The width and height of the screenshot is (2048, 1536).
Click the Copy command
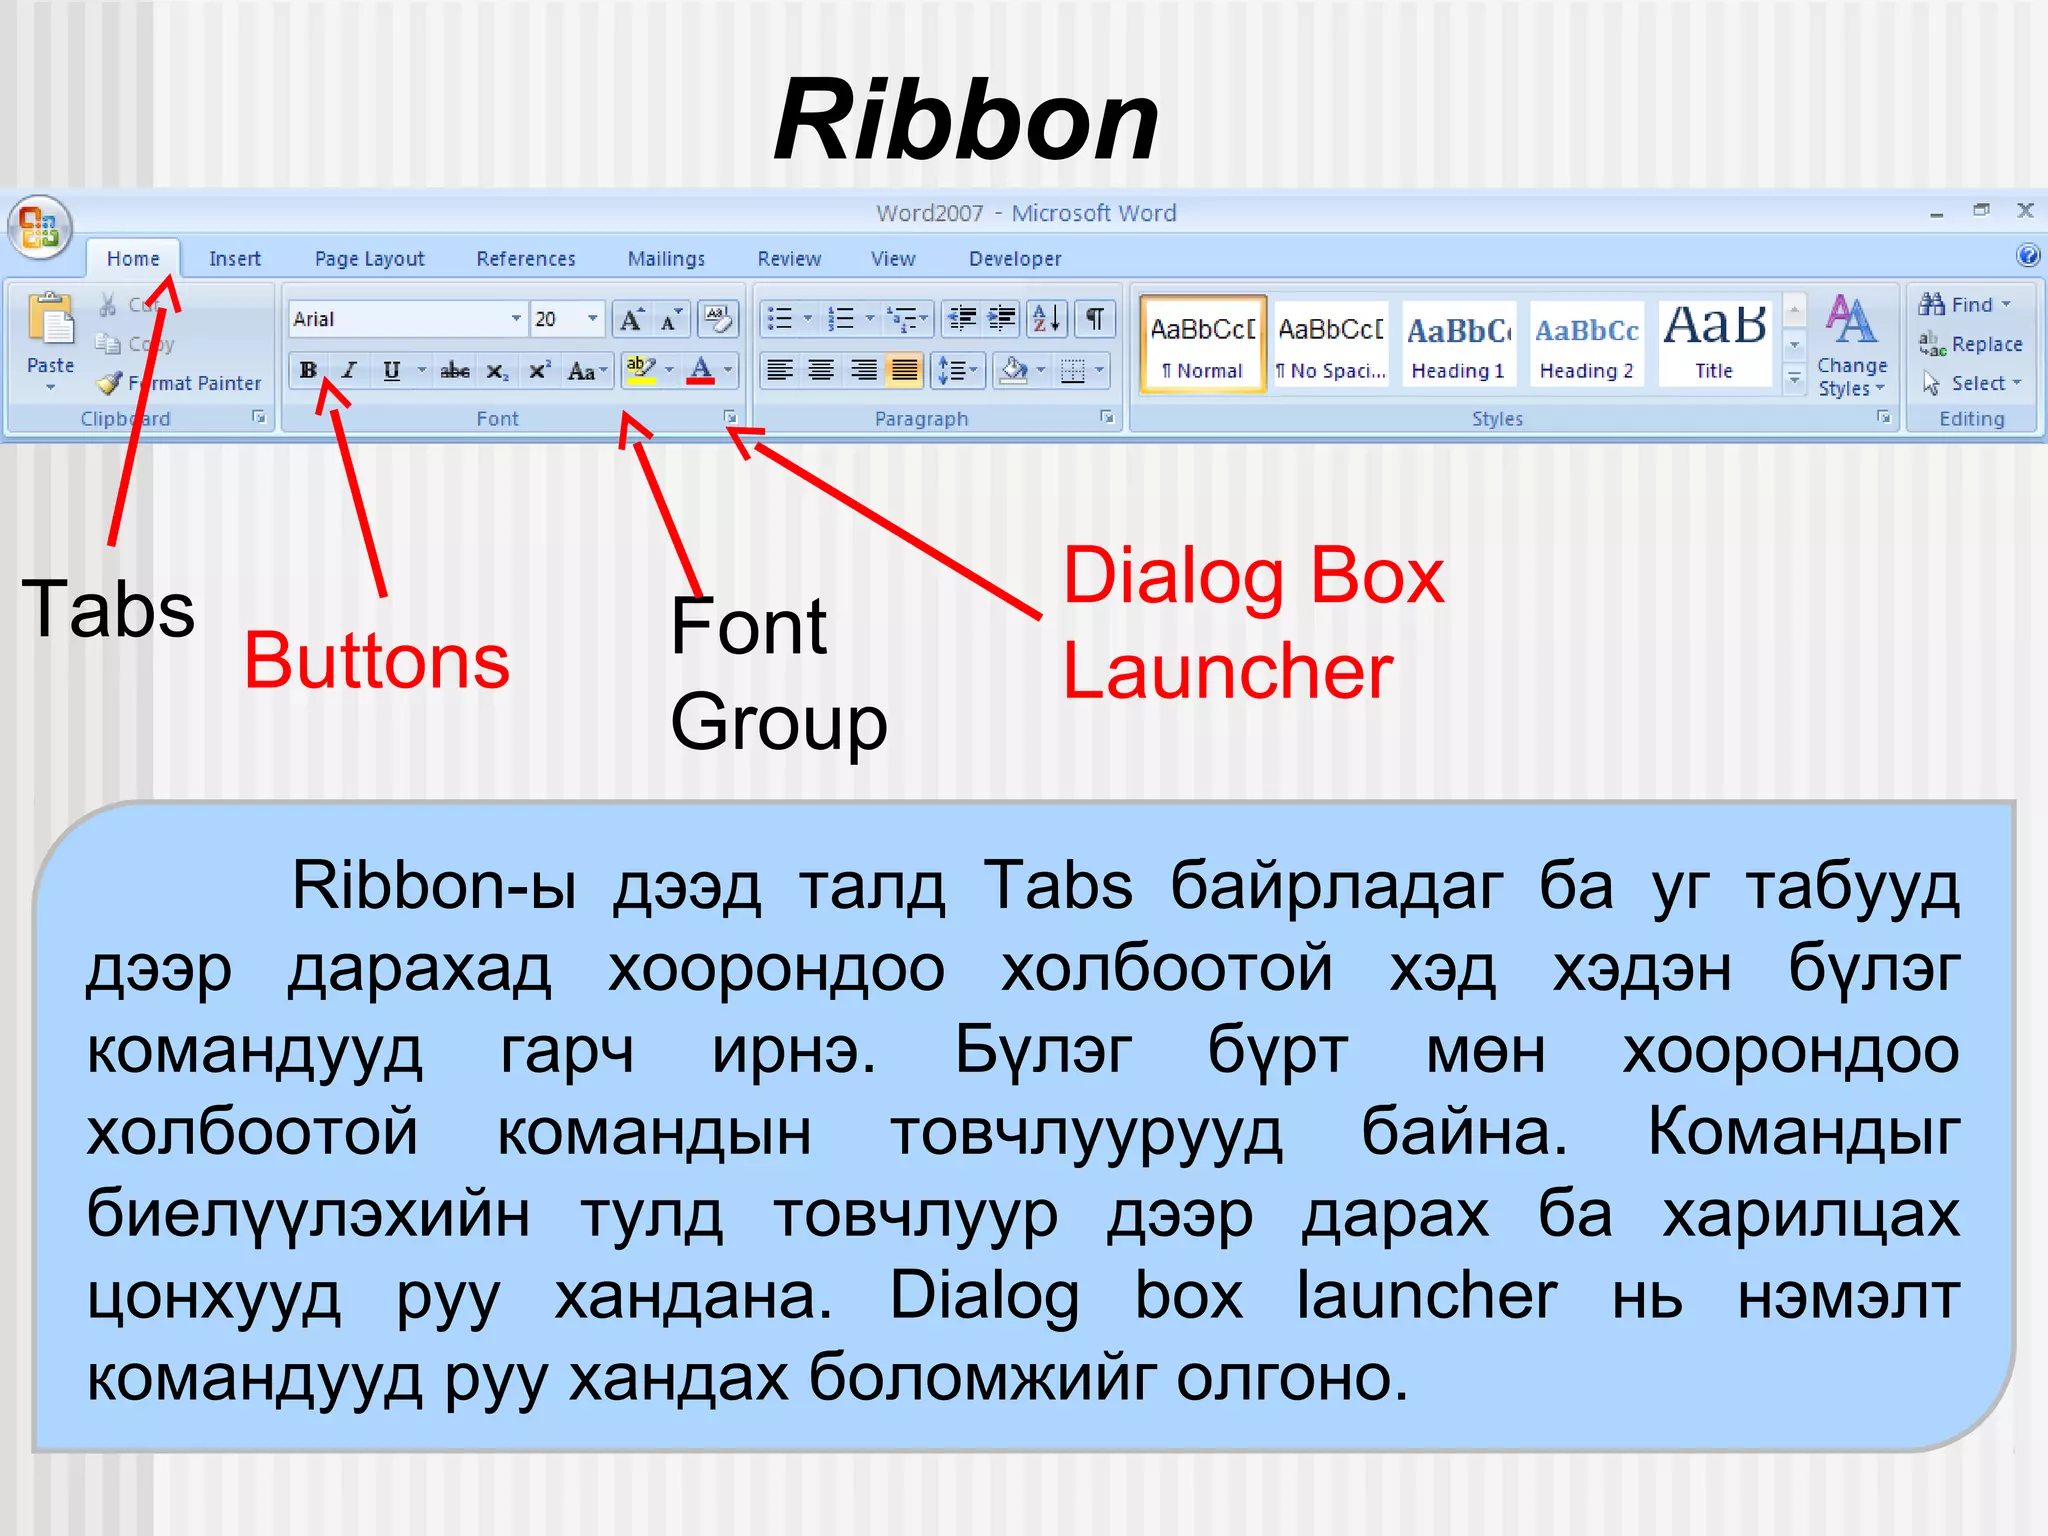pos(135,344)
